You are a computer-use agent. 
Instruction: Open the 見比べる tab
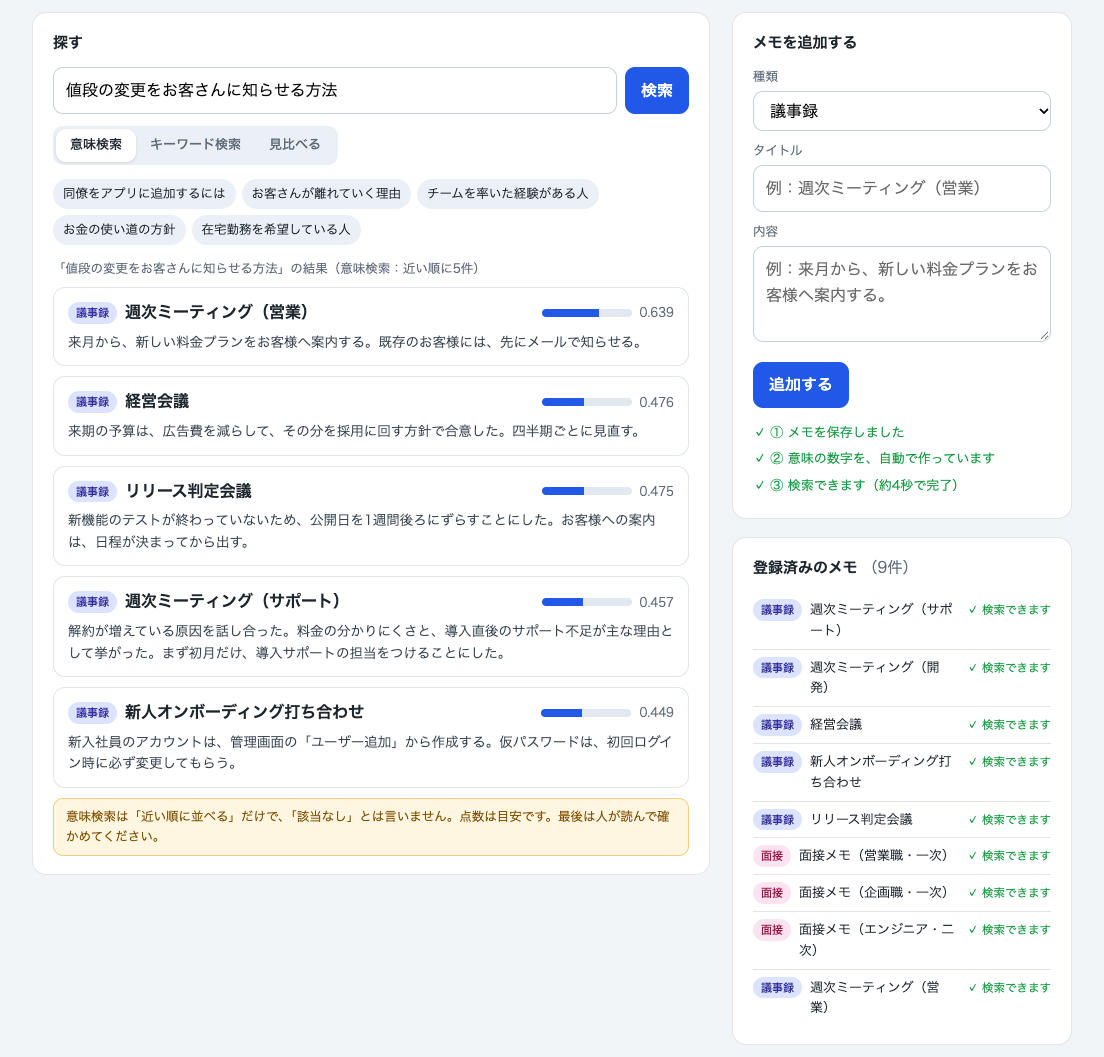pyautogui.click(x=294, y=144)
